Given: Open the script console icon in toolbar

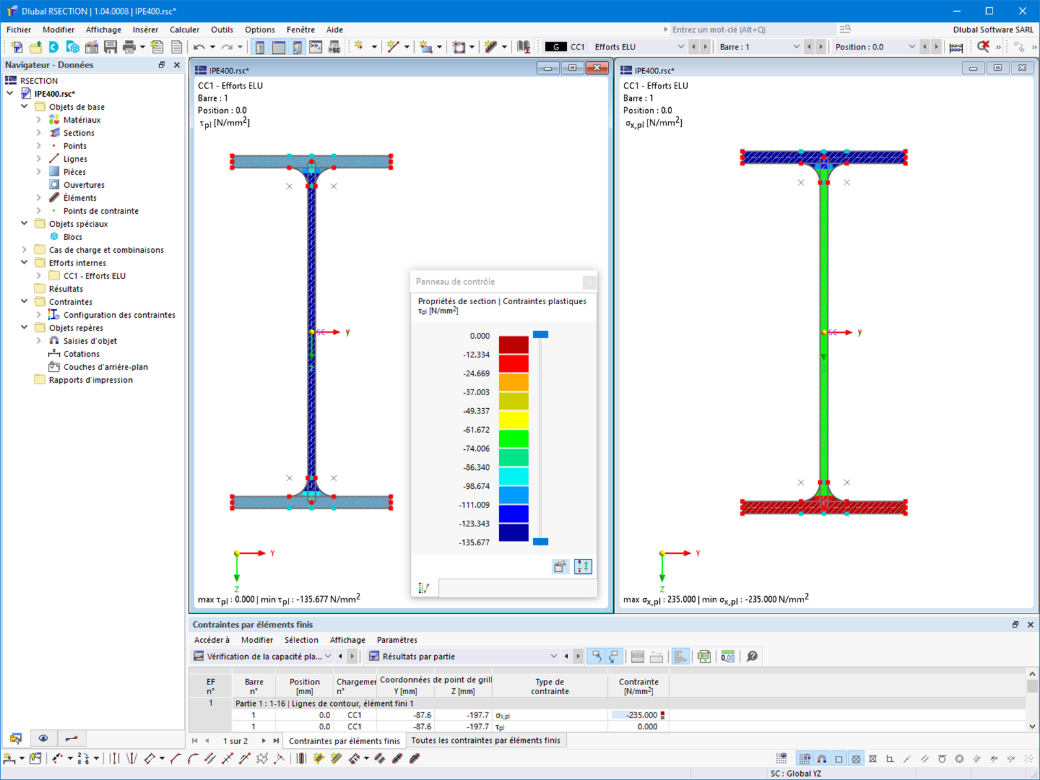Looking at the screenshot, I should (x=316, y=47).
